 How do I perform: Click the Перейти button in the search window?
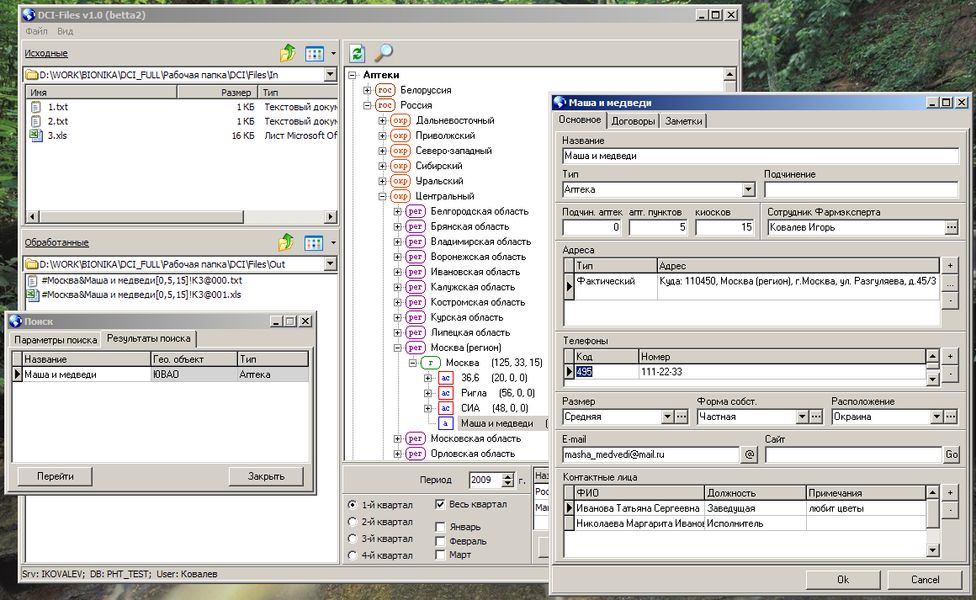click(x=55, y=476)
